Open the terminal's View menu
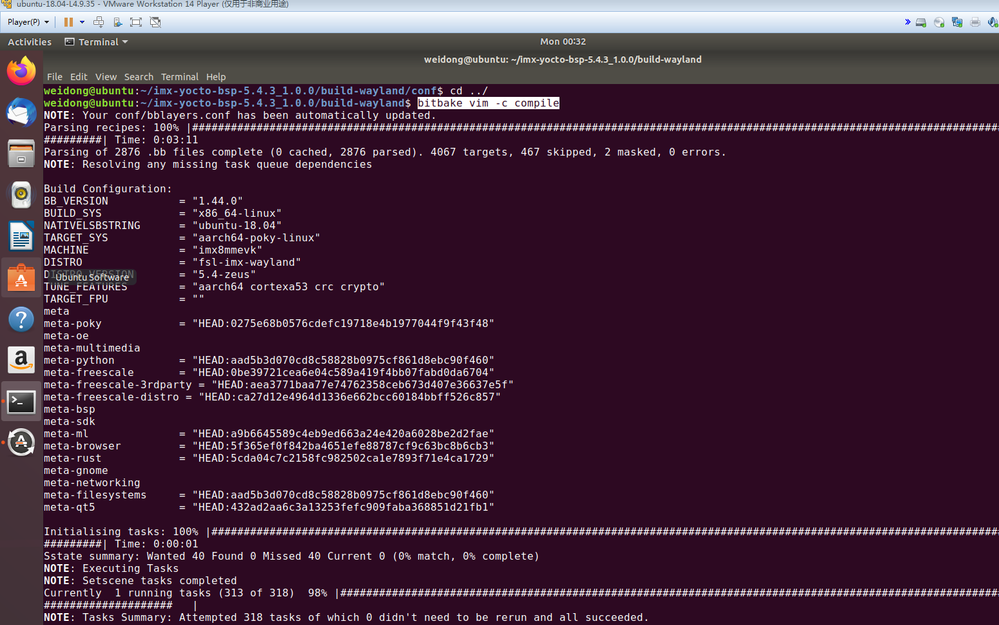Screen dimensions: 999x625 coord(106,76)
